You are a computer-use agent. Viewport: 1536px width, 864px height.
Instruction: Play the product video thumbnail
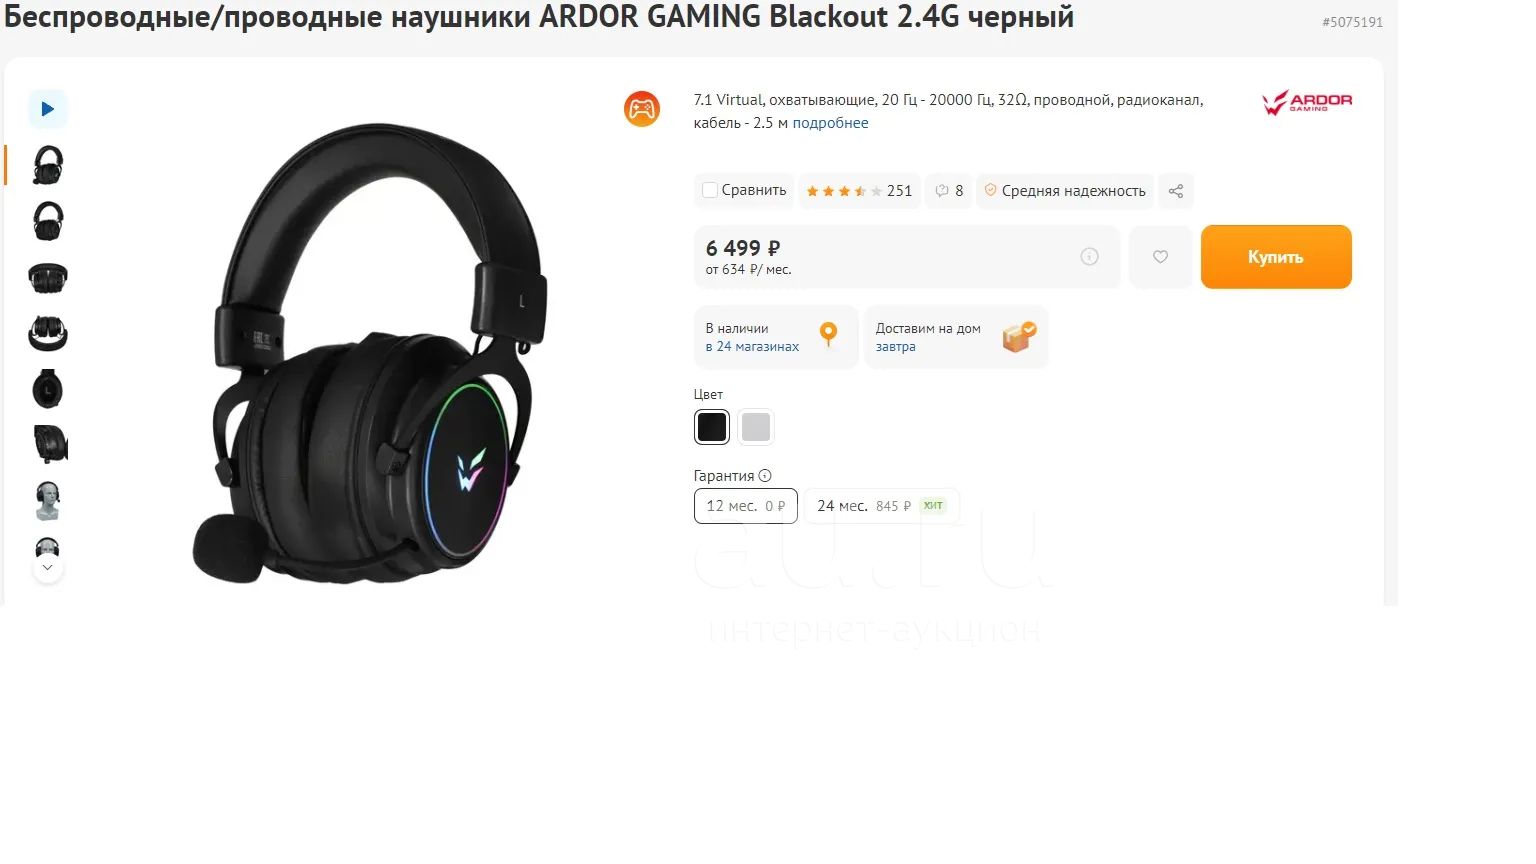coord(47,109)
